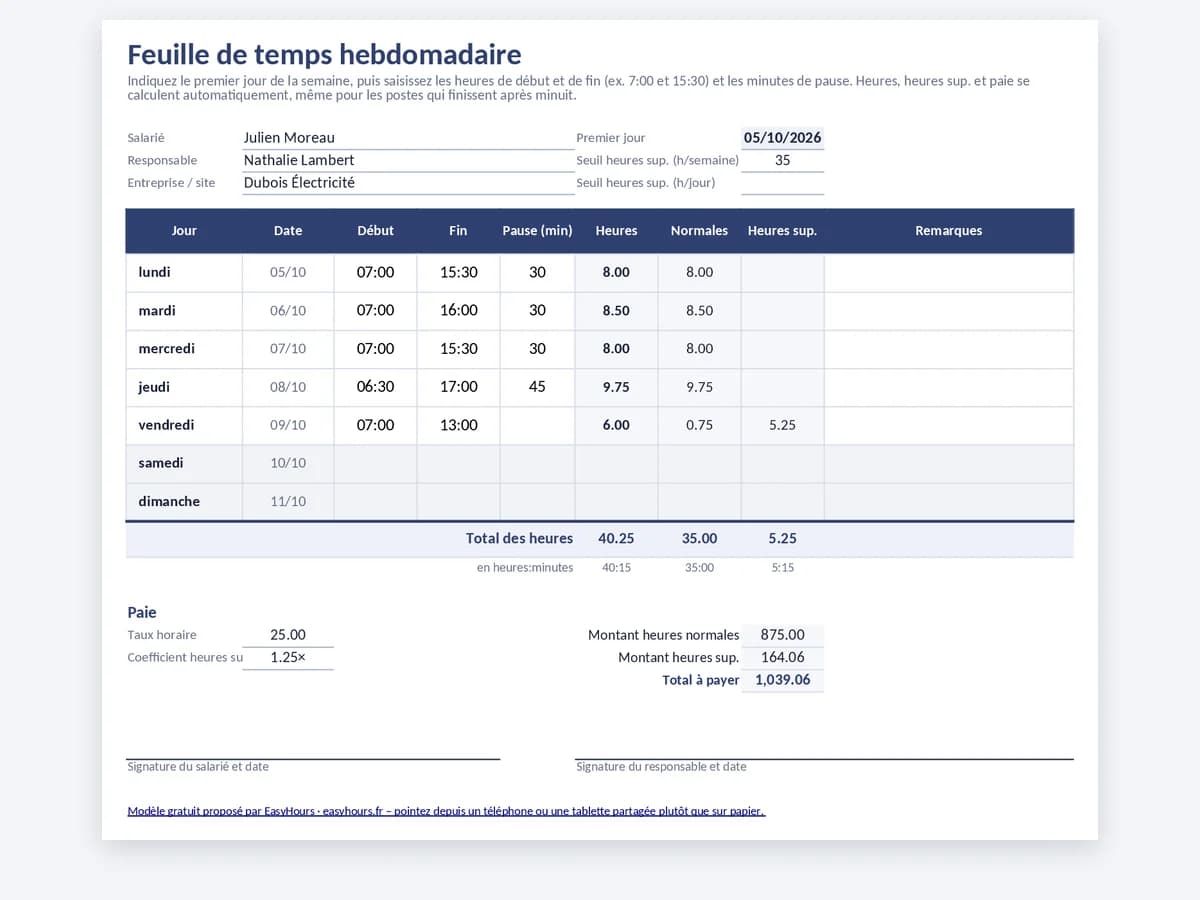Click lundi Remarques cell

[x=949, y=272]
